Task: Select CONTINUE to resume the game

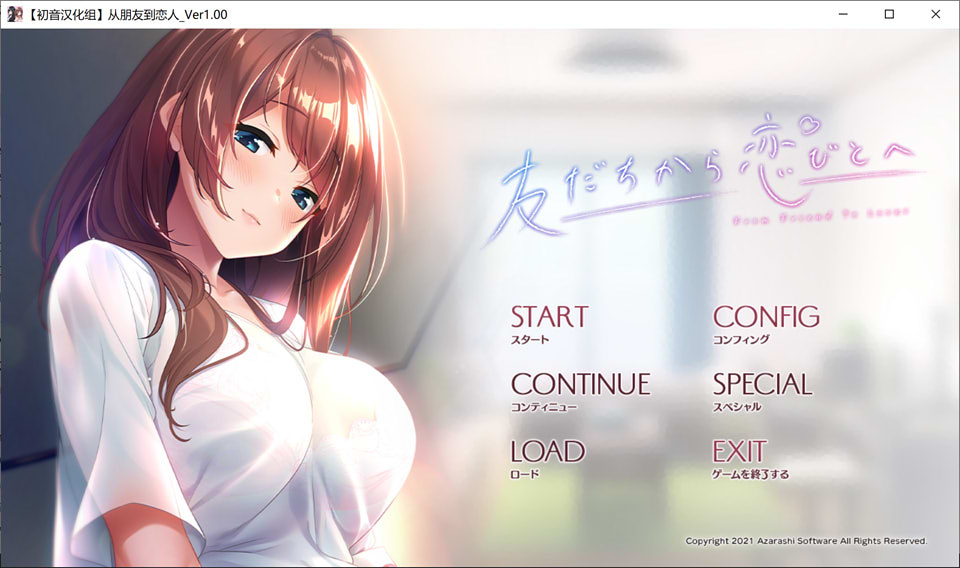Action: tap(580, 384)
